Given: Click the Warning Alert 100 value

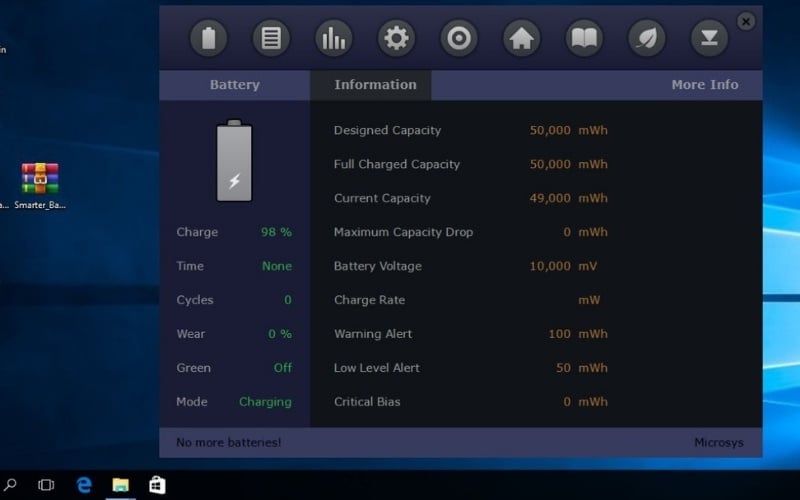Looking at the screenshot, I should [x=559, y=334].
